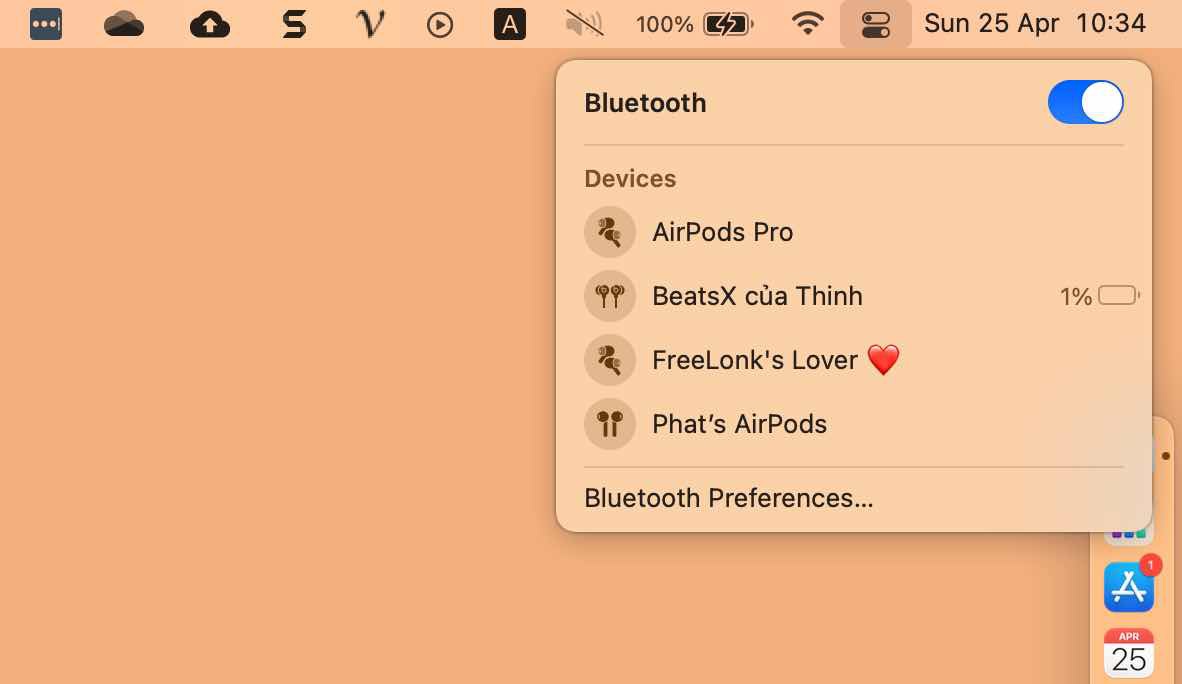Open the Wi-Fi menu bar icon
Image resolution: width=1182 pixels, height=684 pixels.
(807, 24)
